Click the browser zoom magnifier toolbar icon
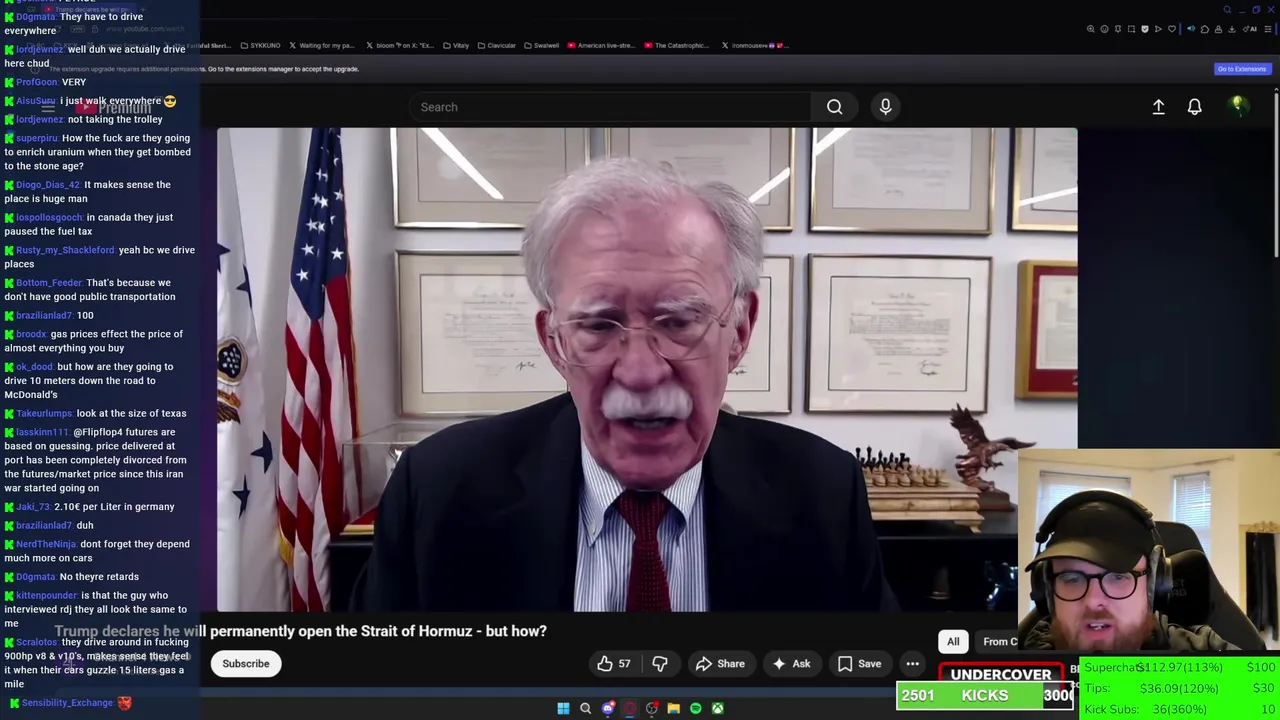 point(1091,29)
